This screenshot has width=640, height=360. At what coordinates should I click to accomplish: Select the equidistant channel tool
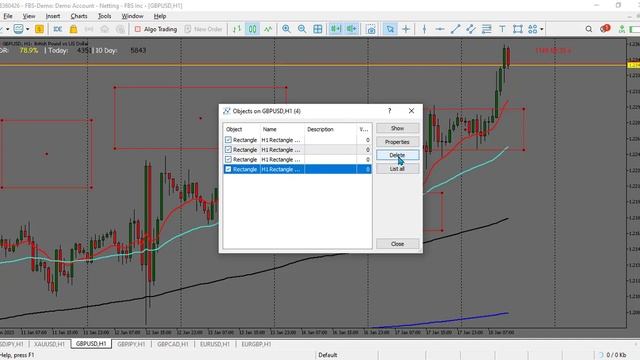[471, 29]
